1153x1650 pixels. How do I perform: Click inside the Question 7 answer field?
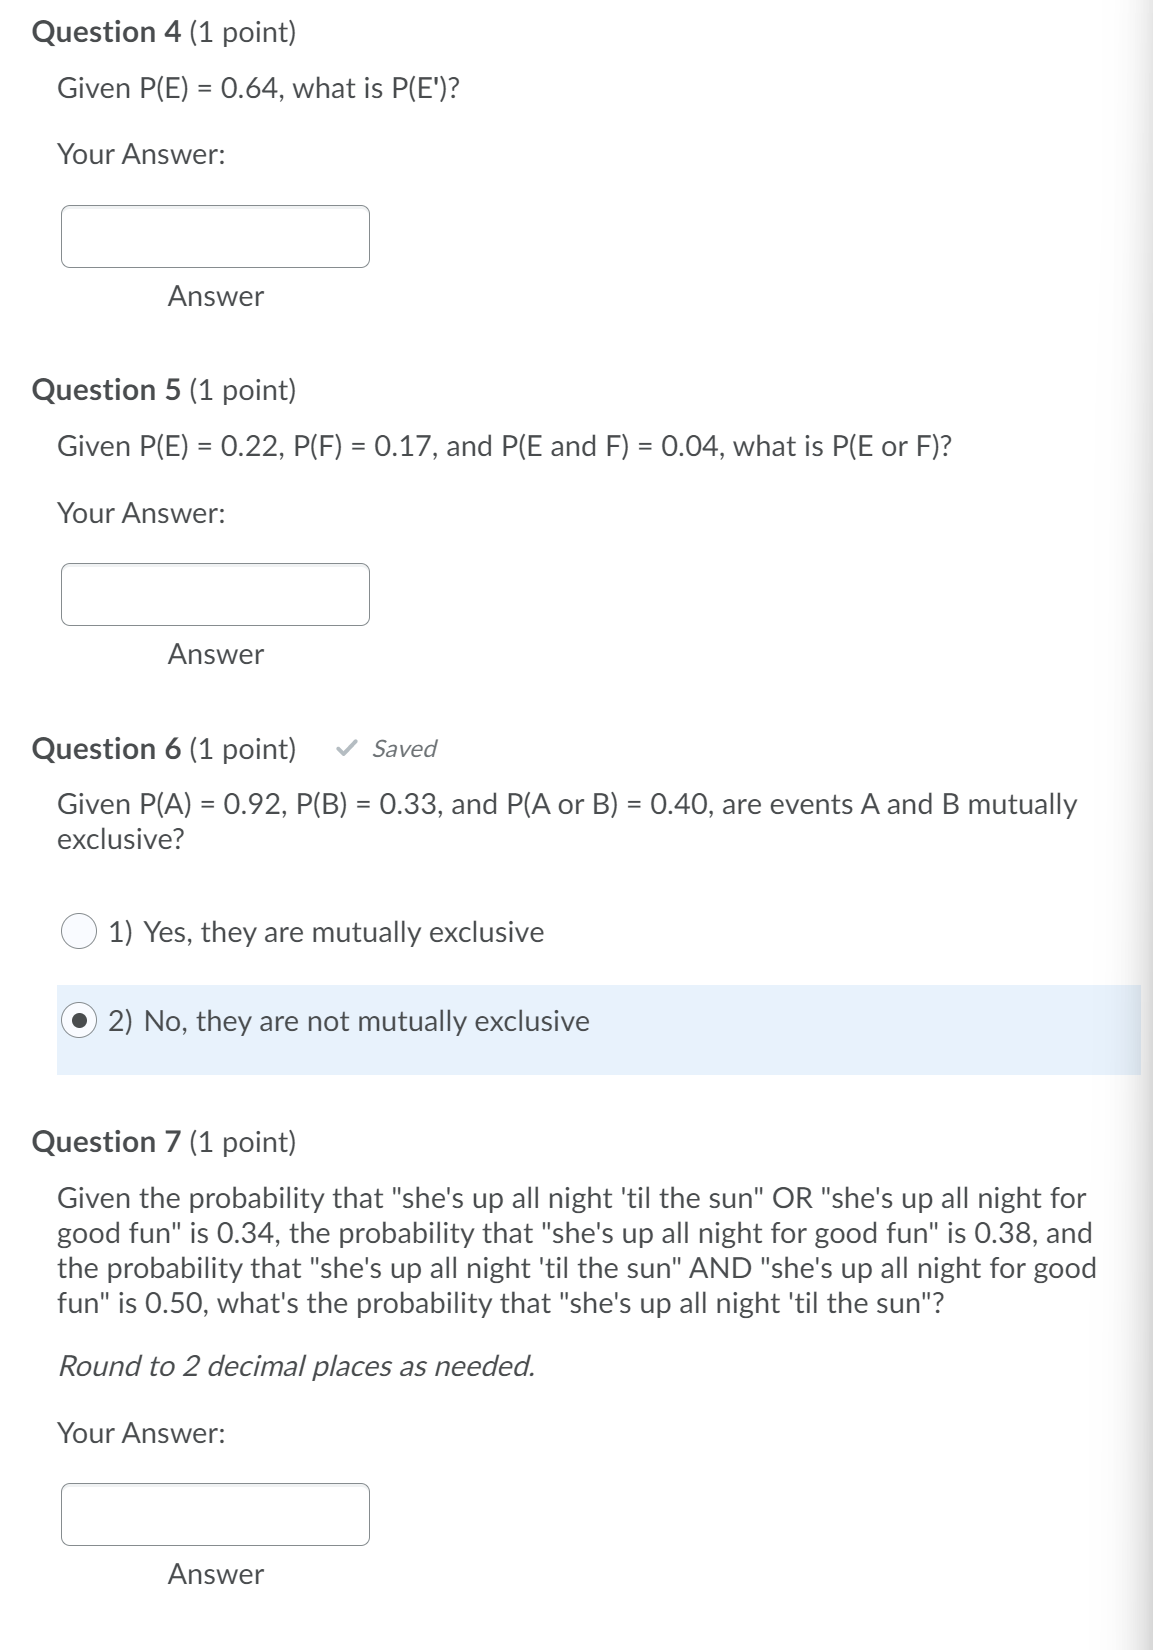click(215, 1515)
